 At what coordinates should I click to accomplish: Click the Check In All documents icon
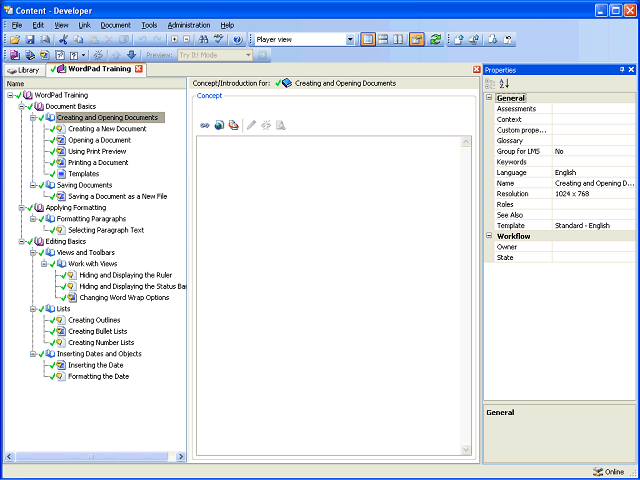(474, 40)
